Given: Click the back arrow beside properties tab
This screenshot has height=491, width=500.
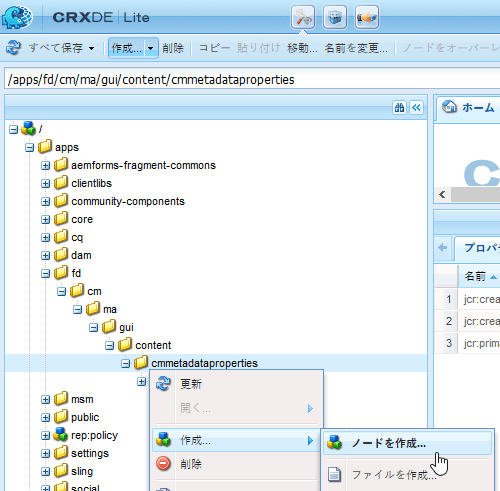Looking at the screenshot, I should point(443,248).
